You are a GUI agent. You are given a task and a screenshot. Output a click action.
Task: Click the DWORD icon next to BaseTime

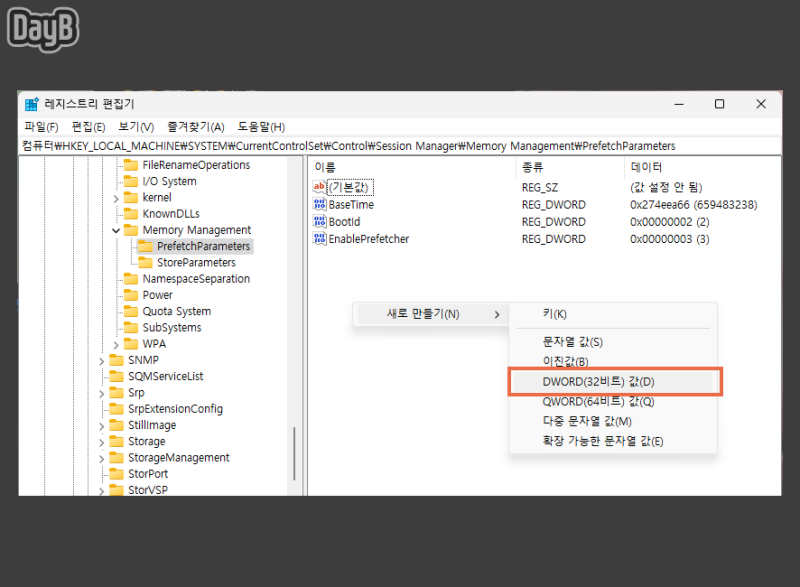320,204
